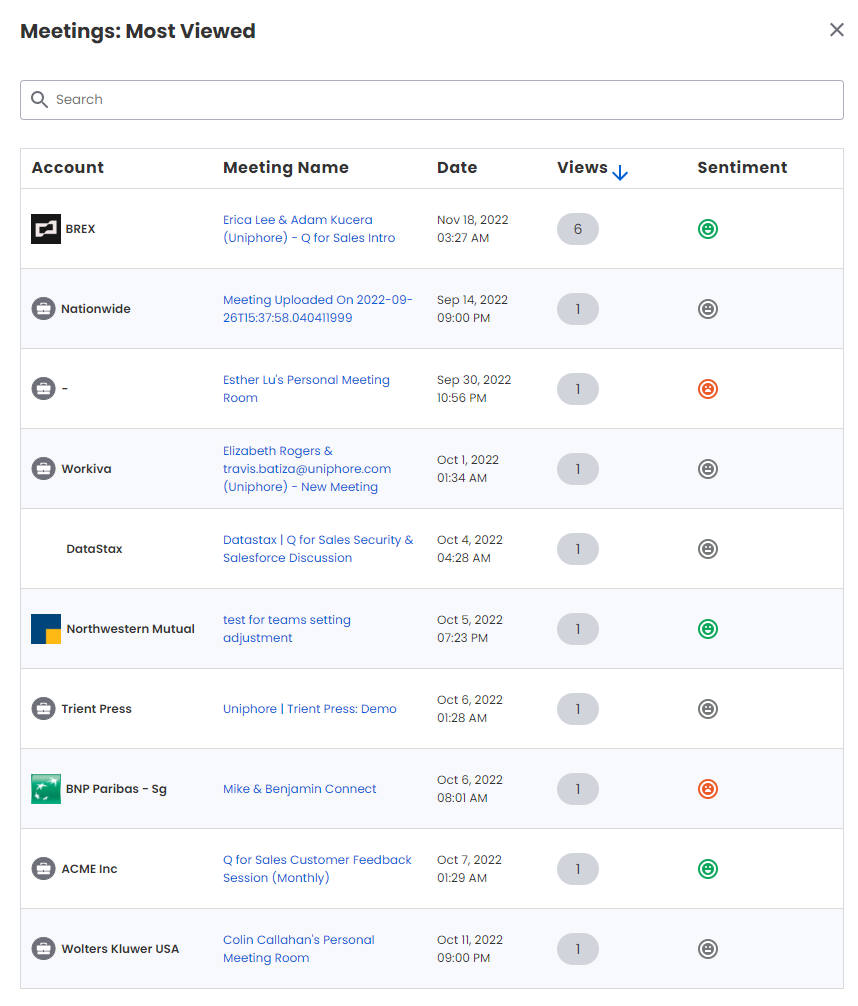Click red sad sentiment icon for Esther Lu's meeting
Screen dimensions: 858x1006
[x=708, y=389]
